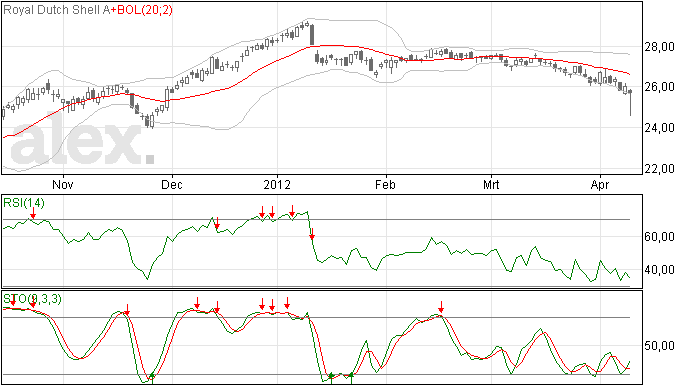
Task: Click the first January green buy arrow in stochastic
Action: [x=331, y=378]
